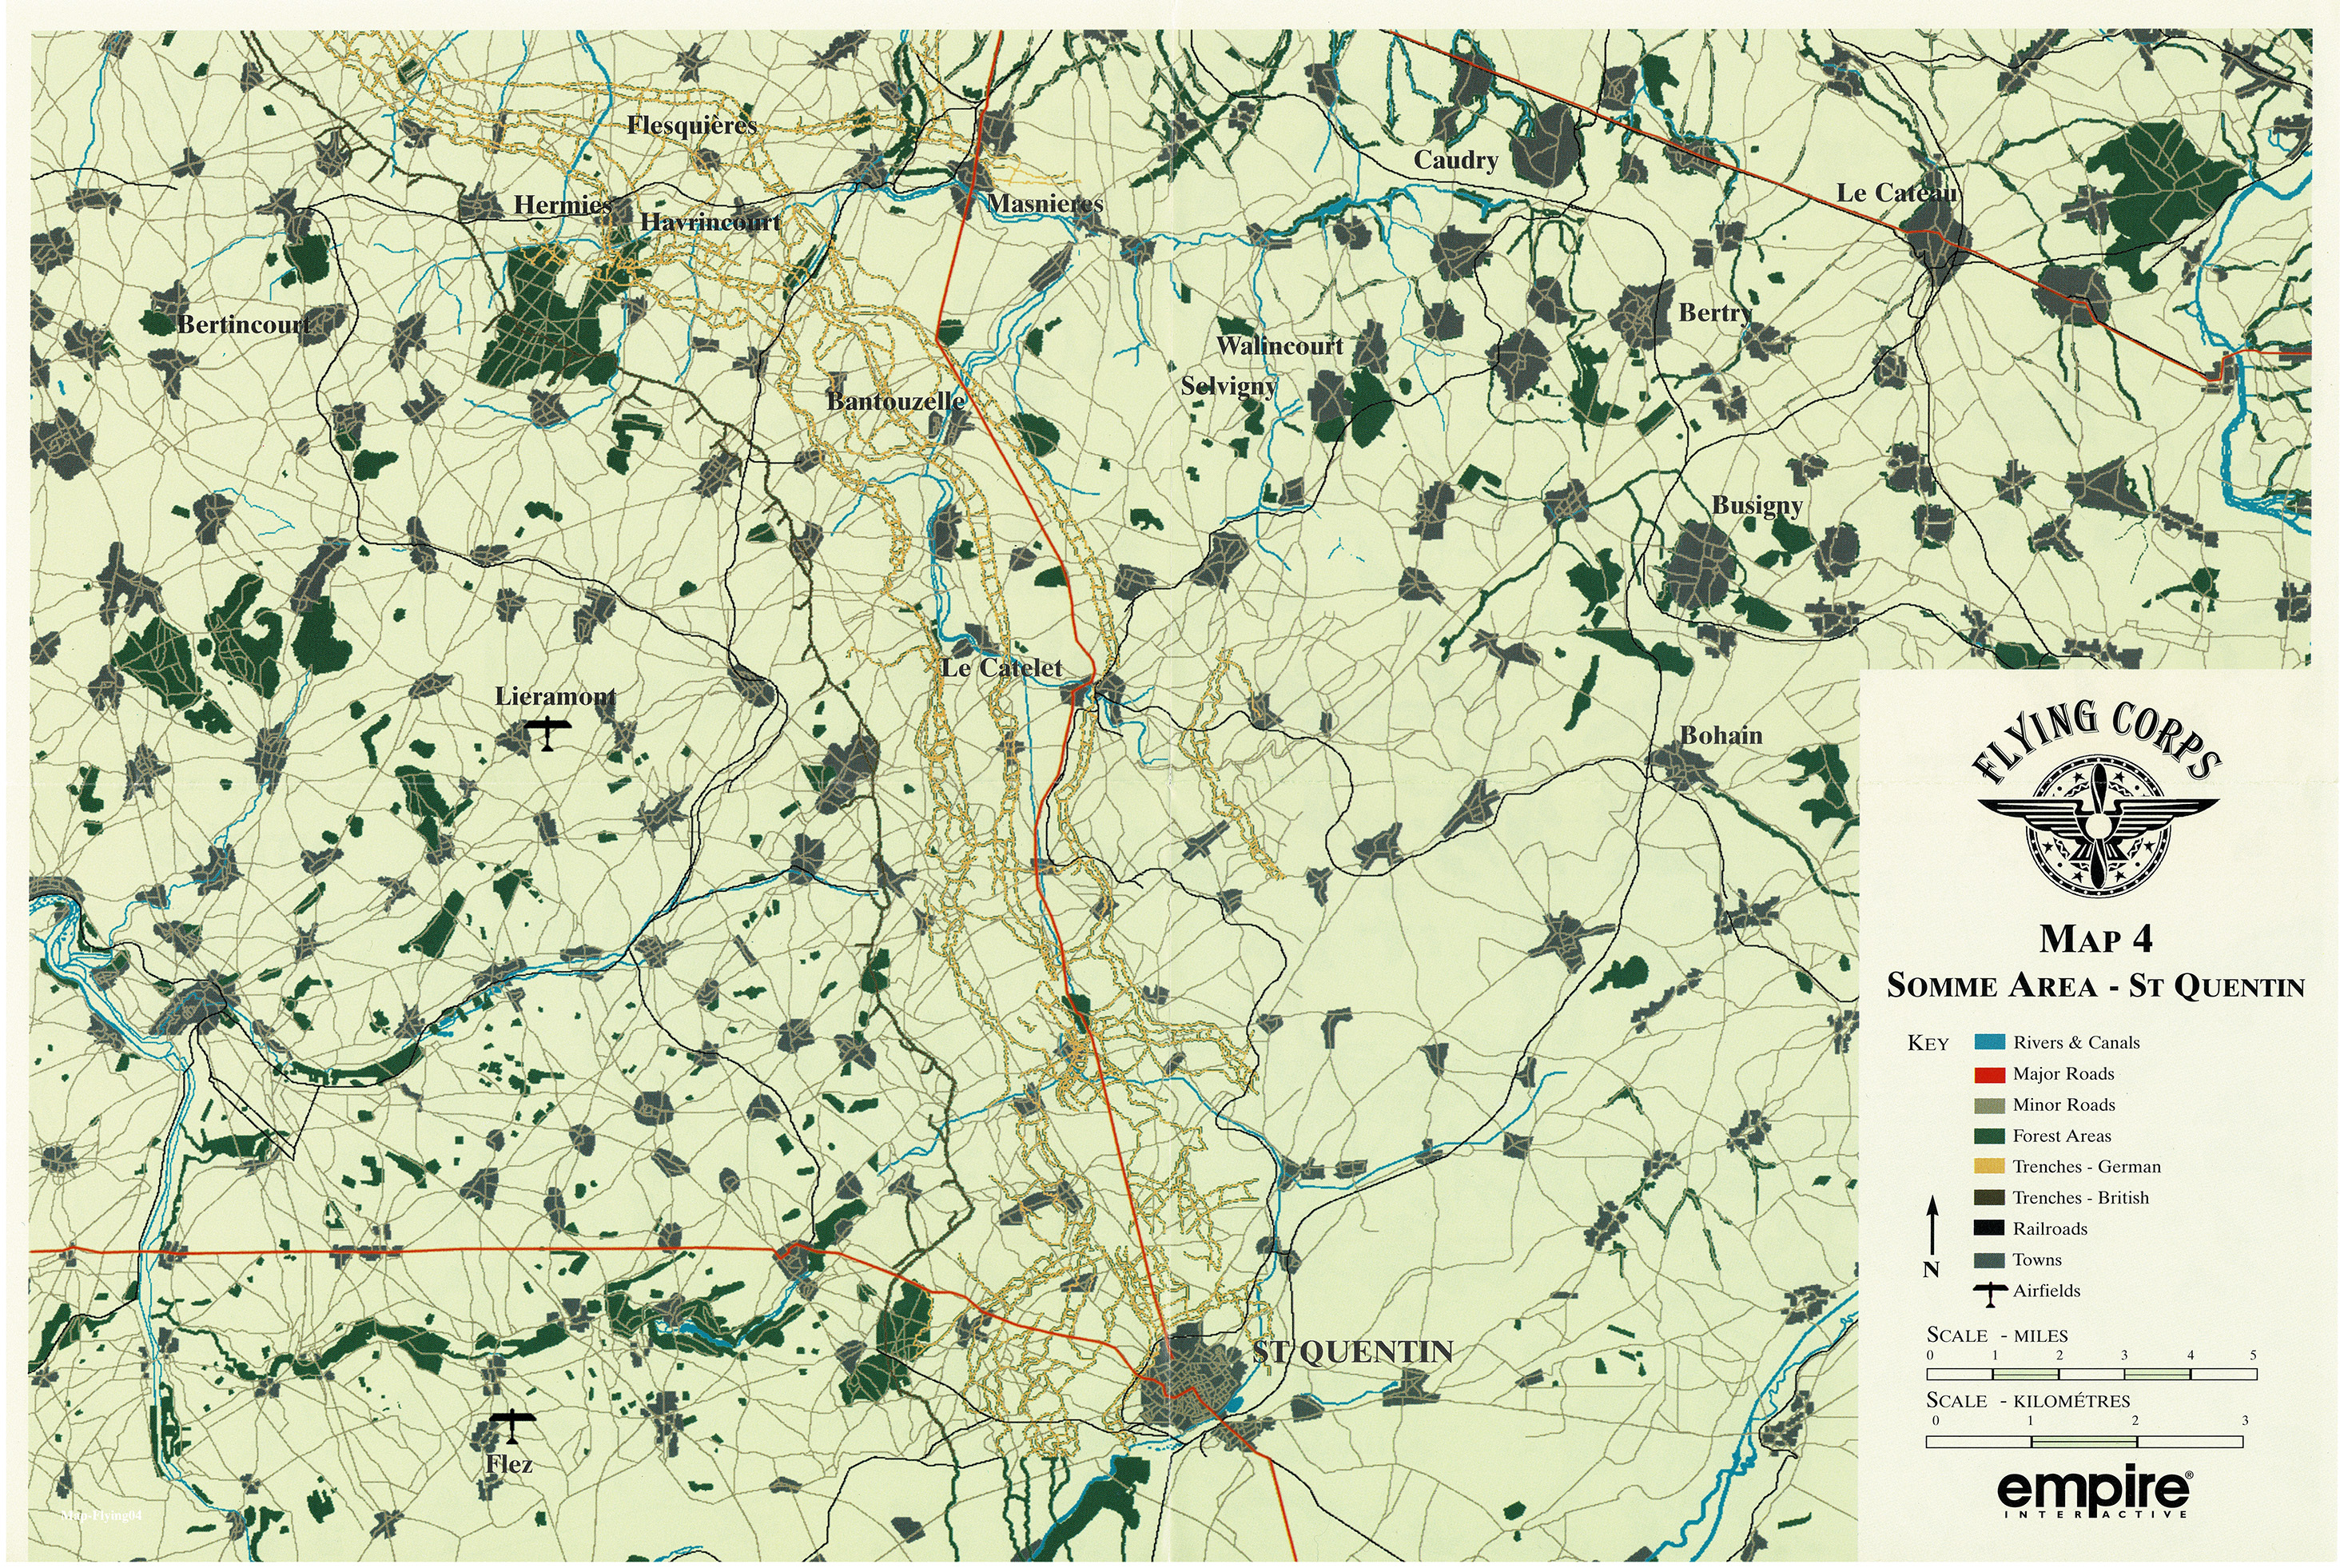Screen dimensions: 2340x1568
Task: Click the Trenches - German legend text
Action: pyautogui.click(x=2087, y=1167)
